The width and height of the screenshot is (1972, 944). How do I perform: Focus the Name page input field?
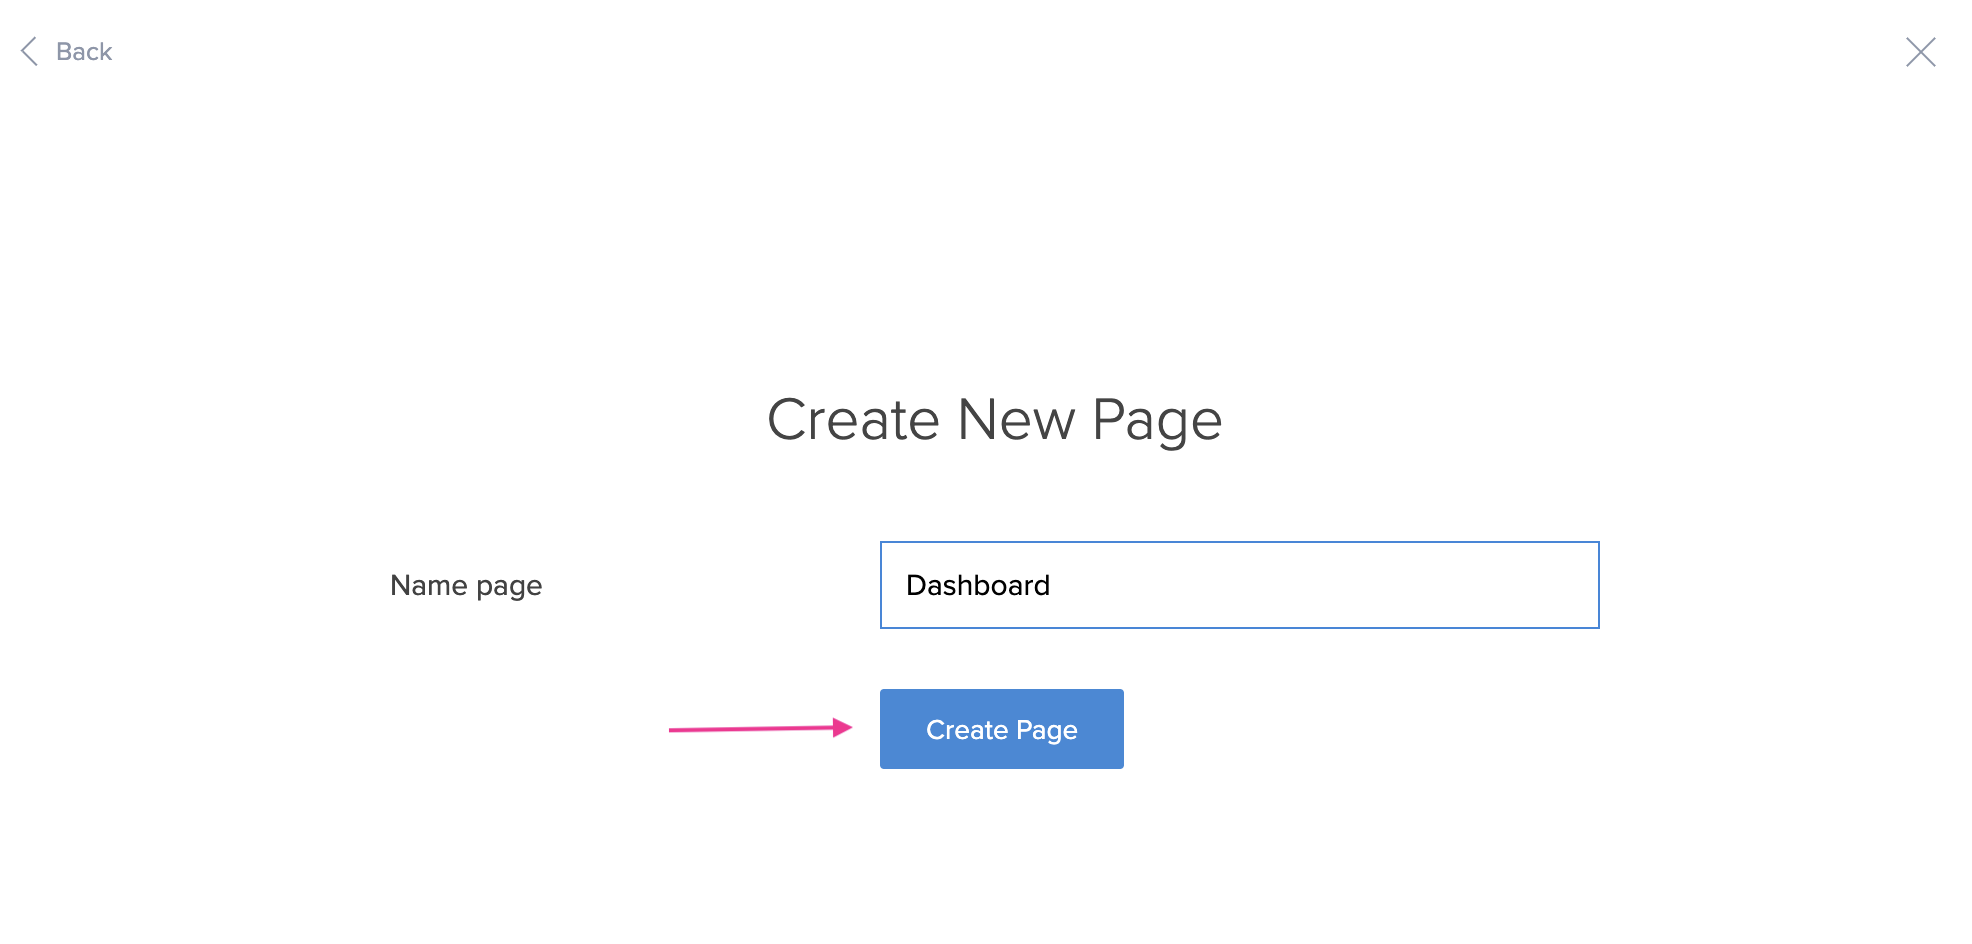(x=1238, y=585)
